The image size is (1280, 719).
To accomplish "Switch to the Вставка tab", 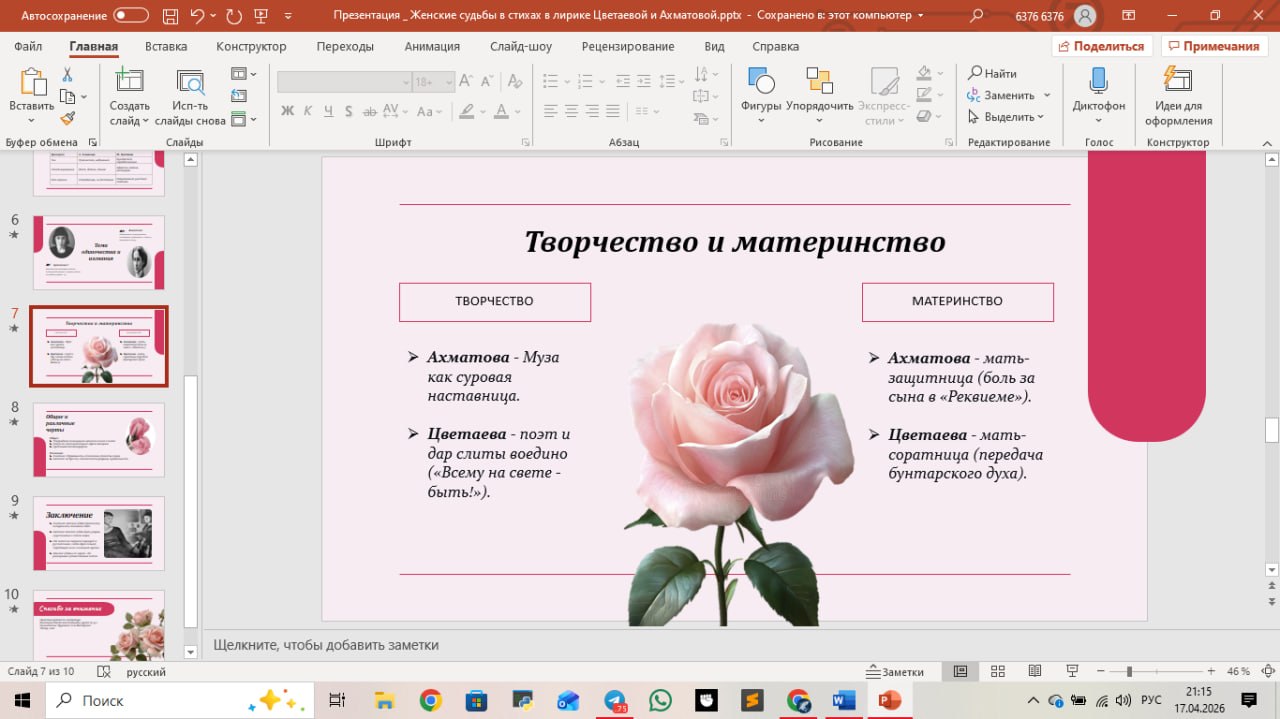I will coord(166,46).
